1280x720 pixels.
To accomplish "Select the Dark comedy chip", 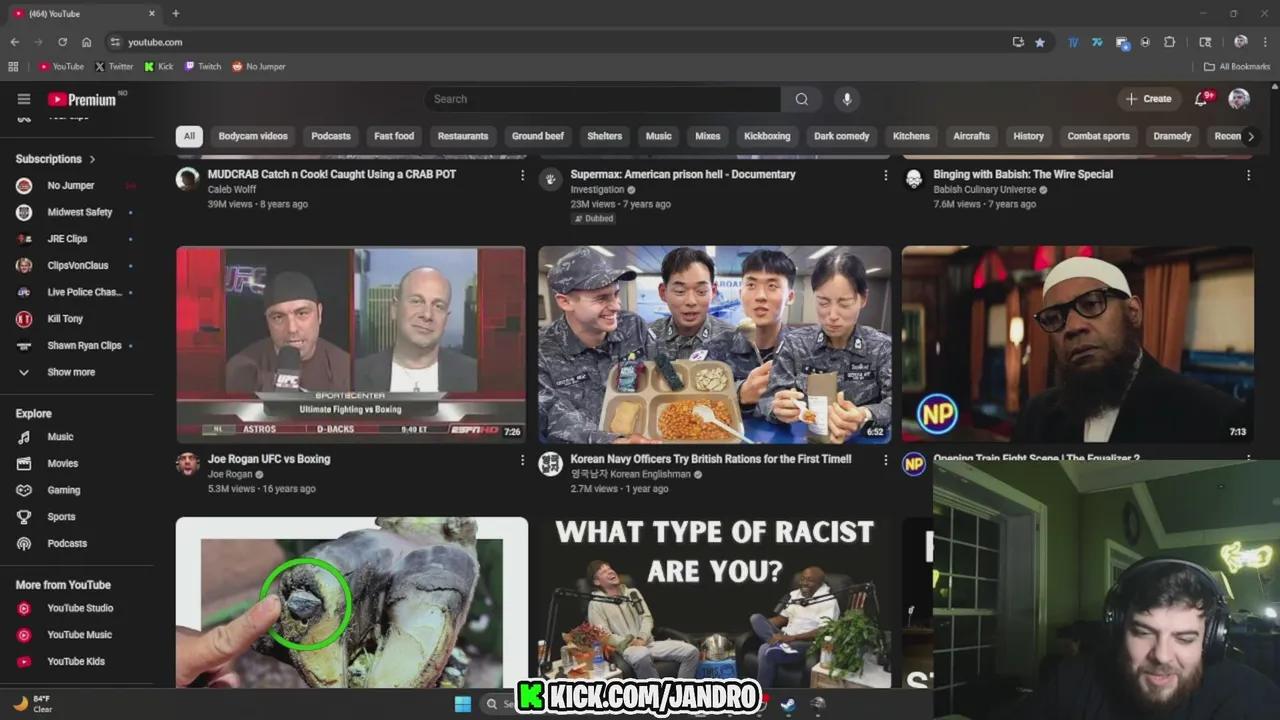I will (x=841, y=136).
